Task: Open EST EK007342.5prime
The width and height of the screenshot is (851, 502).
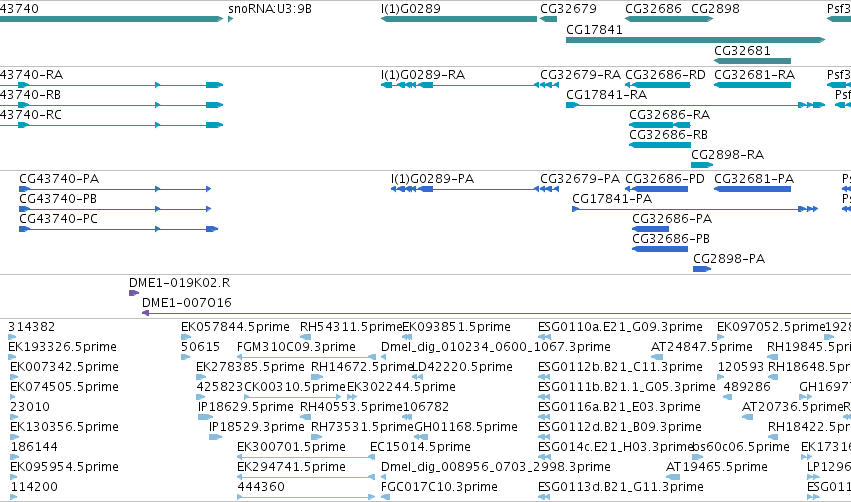Action: 12,377
